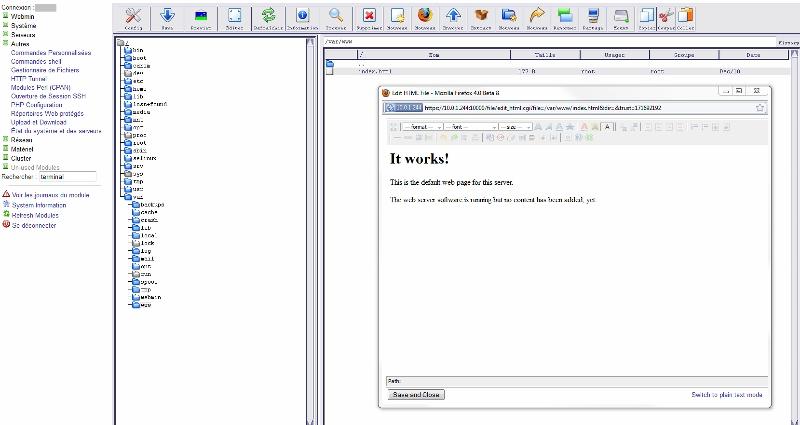The height and width of the screenshot is (425, 800).
Task: Click Switch to plain text mode
Action: [x=727, y=394]
